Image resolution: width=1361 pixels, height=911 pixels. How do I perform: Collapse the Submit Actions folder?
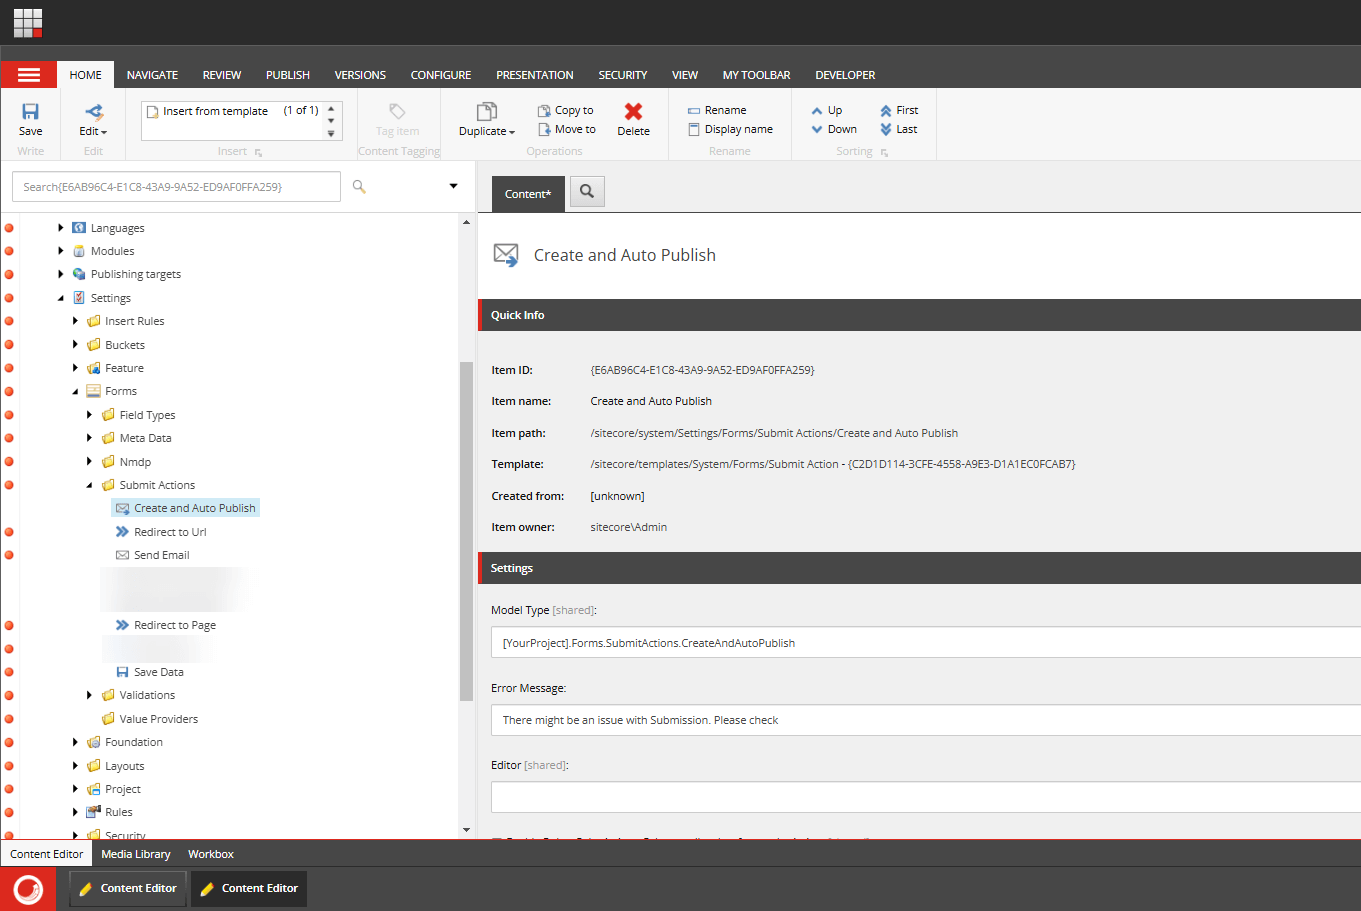tap(90, 485)
